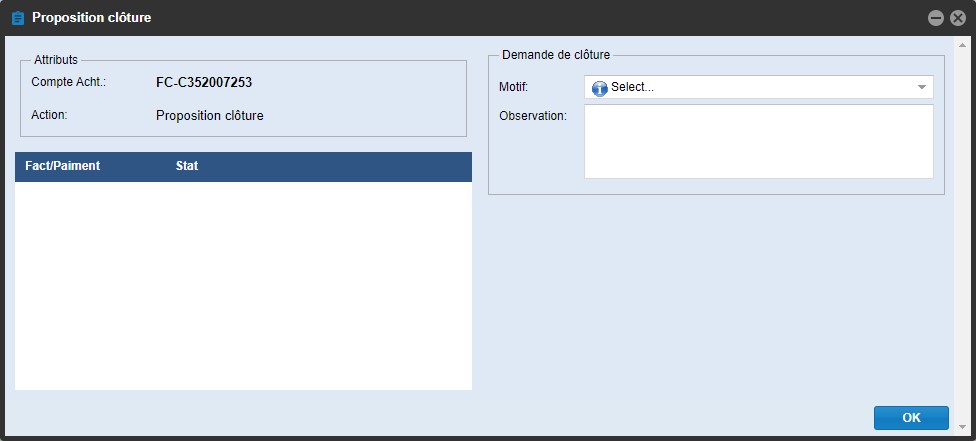Image resolution: width=976 pixels, height=441 pixels.
Task: Click the Action label in Attributs
Action: pyautogui.click(x=49, y=115)
